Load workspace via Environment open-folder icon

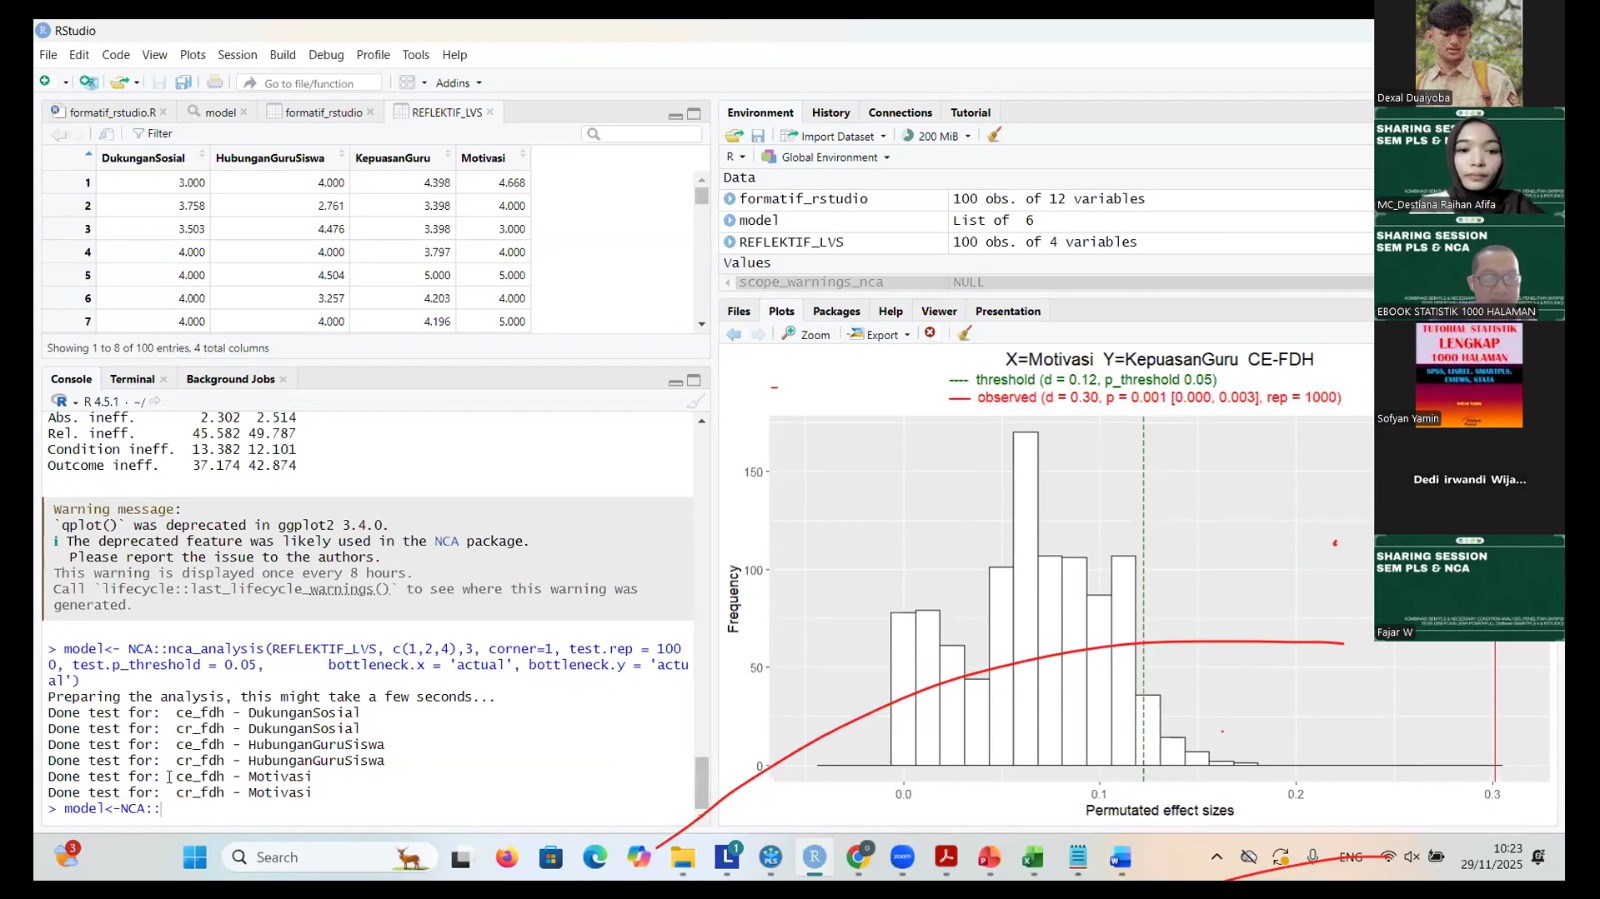(734, 136)
